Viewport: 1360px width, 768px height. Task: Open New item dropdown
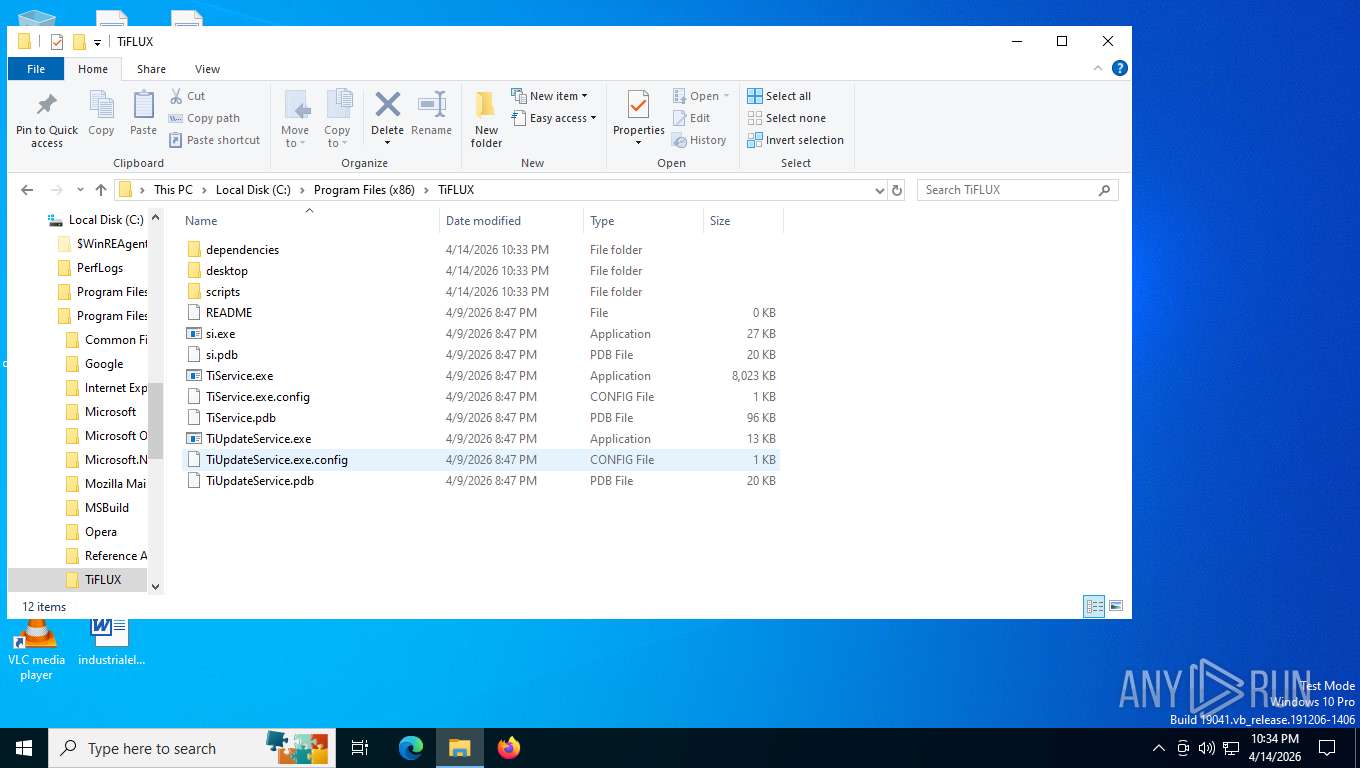pos(549,96)
